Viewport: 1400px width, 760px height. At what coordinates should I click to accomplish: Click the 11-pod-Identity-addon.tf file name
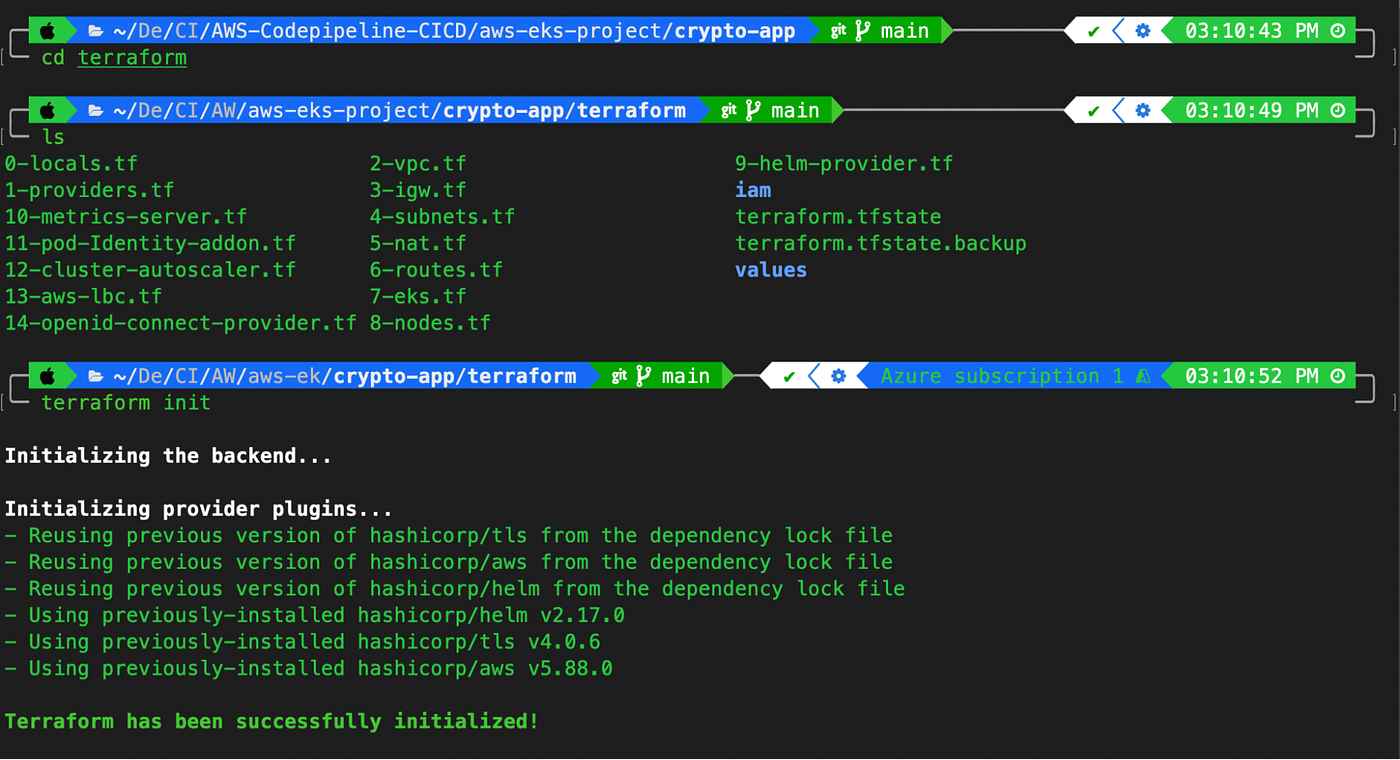(150, 243)
